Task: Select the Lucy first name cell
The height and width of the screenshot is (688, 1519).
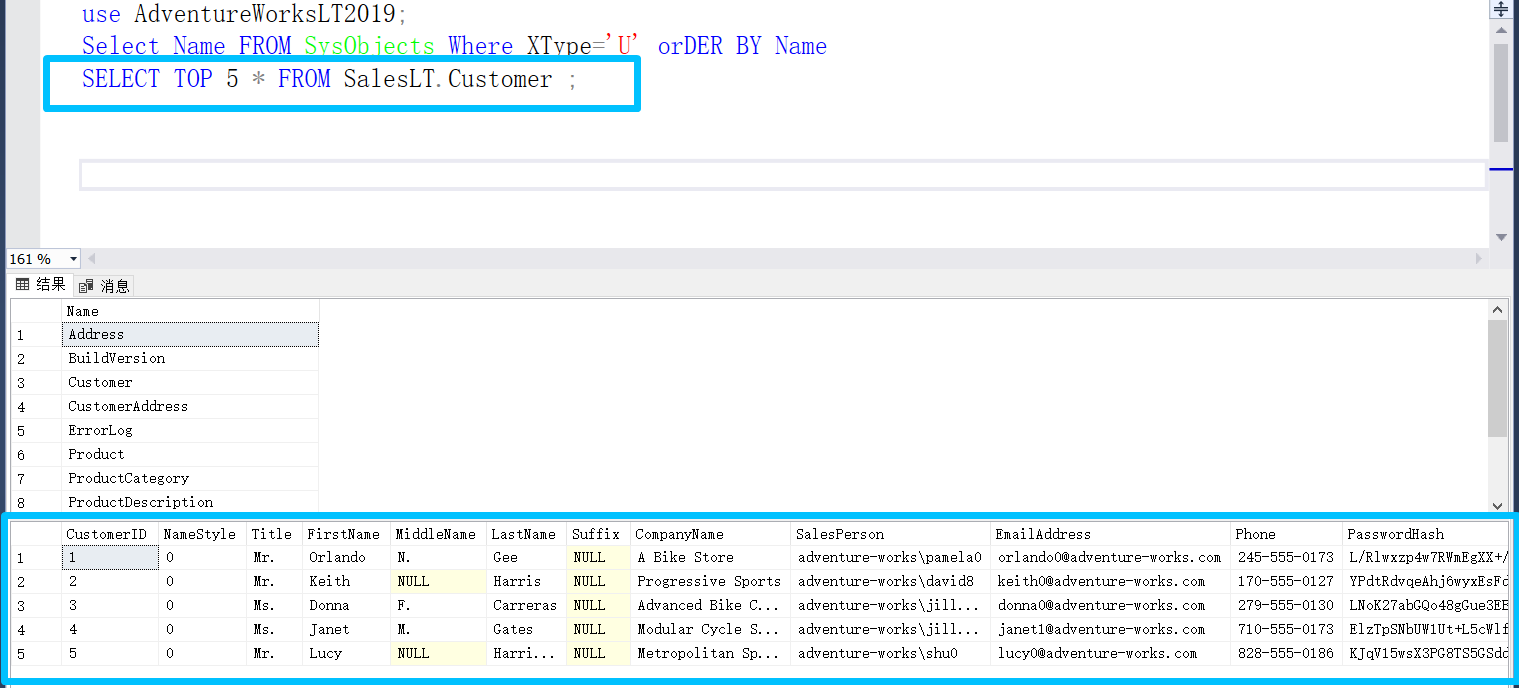Action: pyautogui.click(x=346, y=653)
